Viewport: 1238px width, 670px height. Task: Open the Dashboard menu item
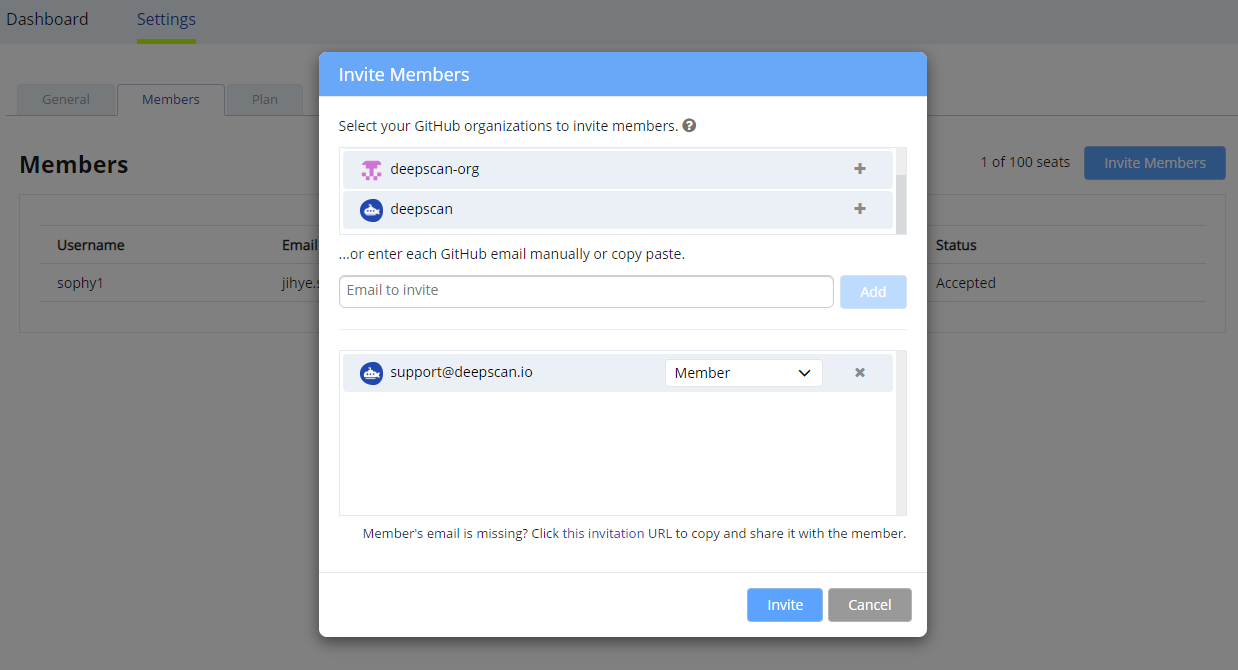[x=47, y=19]
